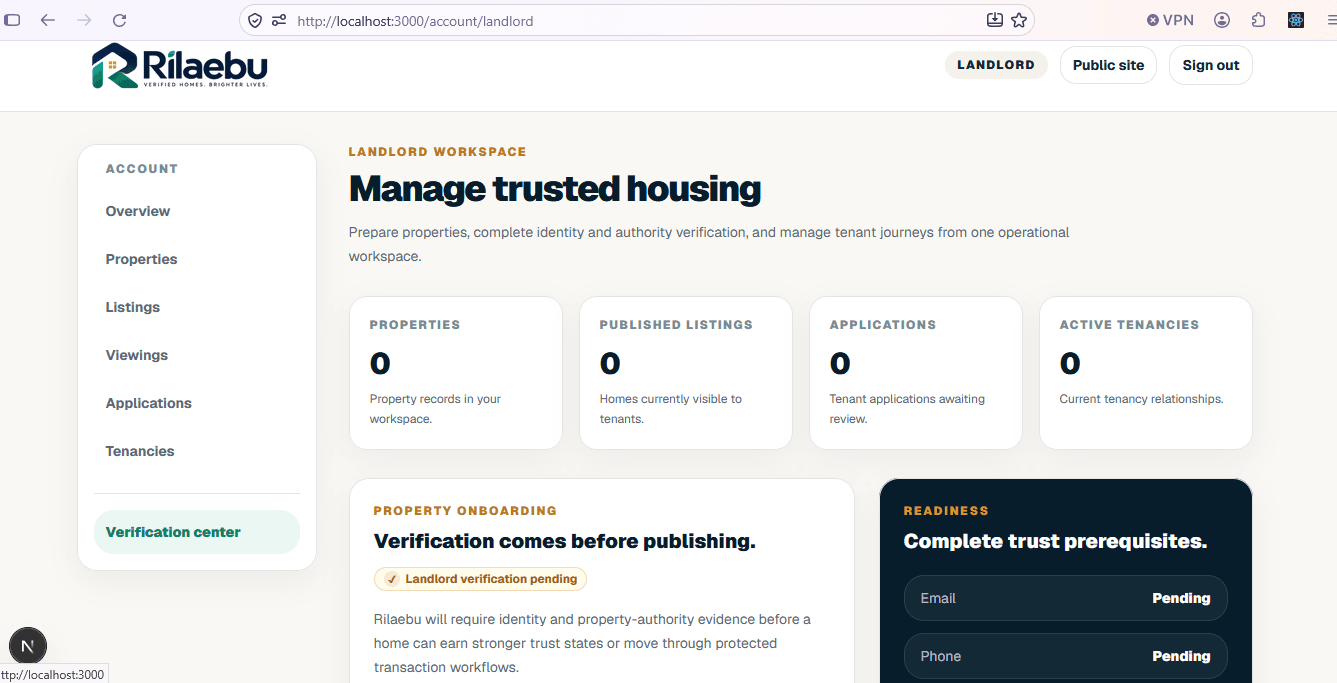Click the Rilaebu logo
The image size is (1337, 683).
(x=180, y=66)
